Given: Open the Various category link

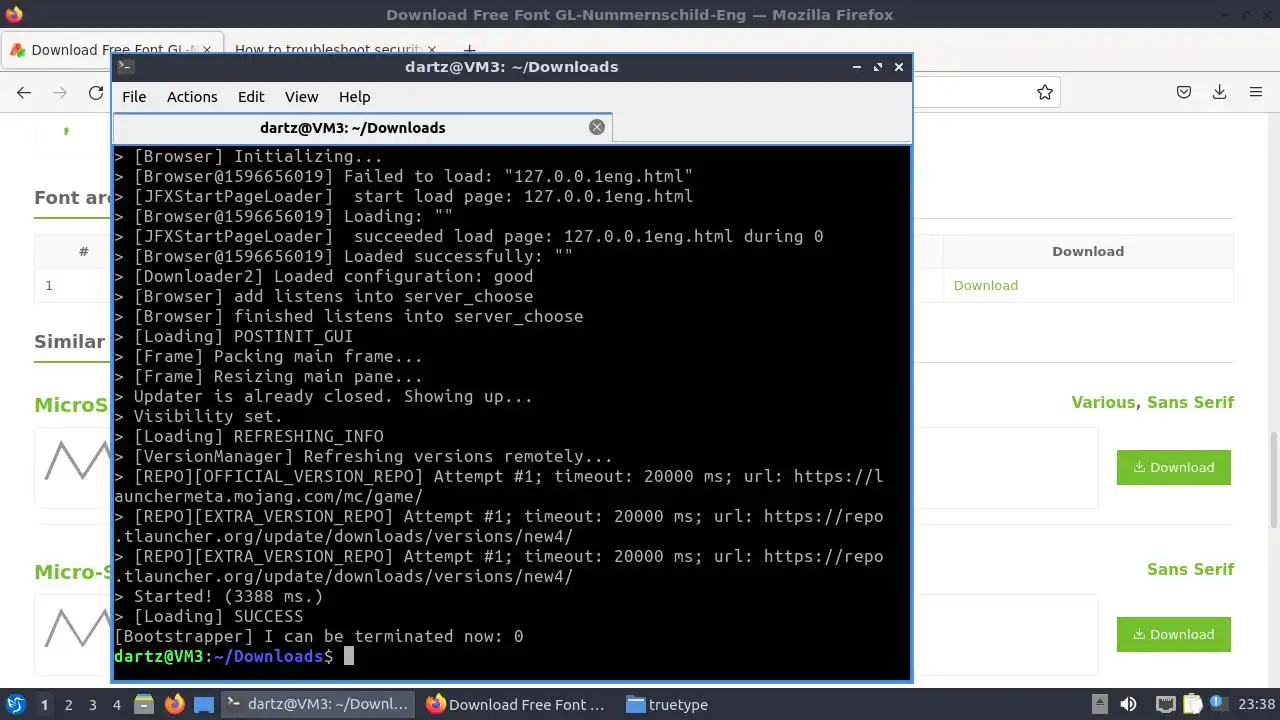Looking at the screenshot, I should [1103, 402].
